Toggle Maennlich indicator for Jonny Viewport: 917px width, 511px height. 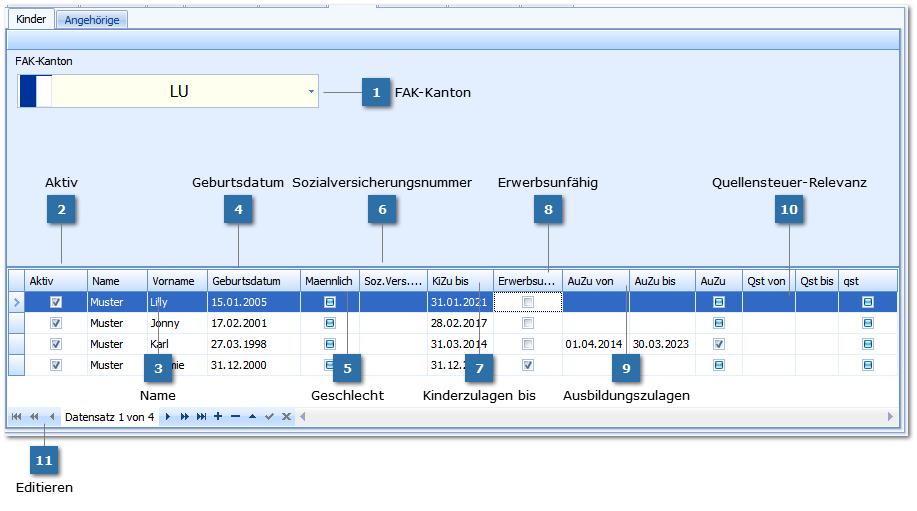pyautogui.click(x=329, y=323)
